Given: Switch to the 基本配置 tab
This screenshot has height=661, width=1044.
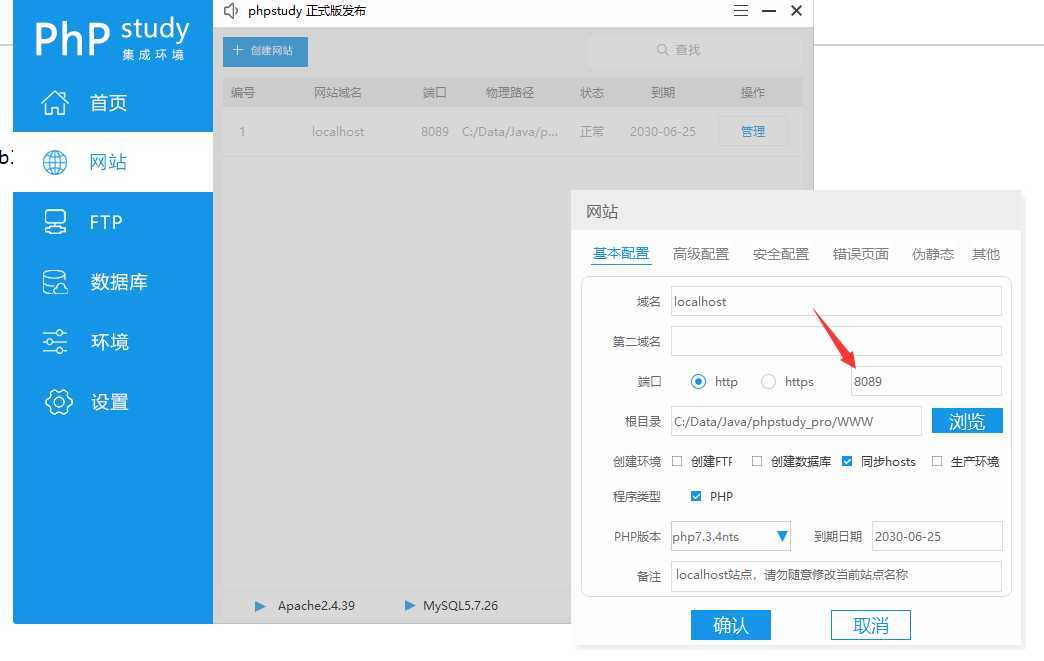Looking at the screenshot, I should click(x=621, y=254).
